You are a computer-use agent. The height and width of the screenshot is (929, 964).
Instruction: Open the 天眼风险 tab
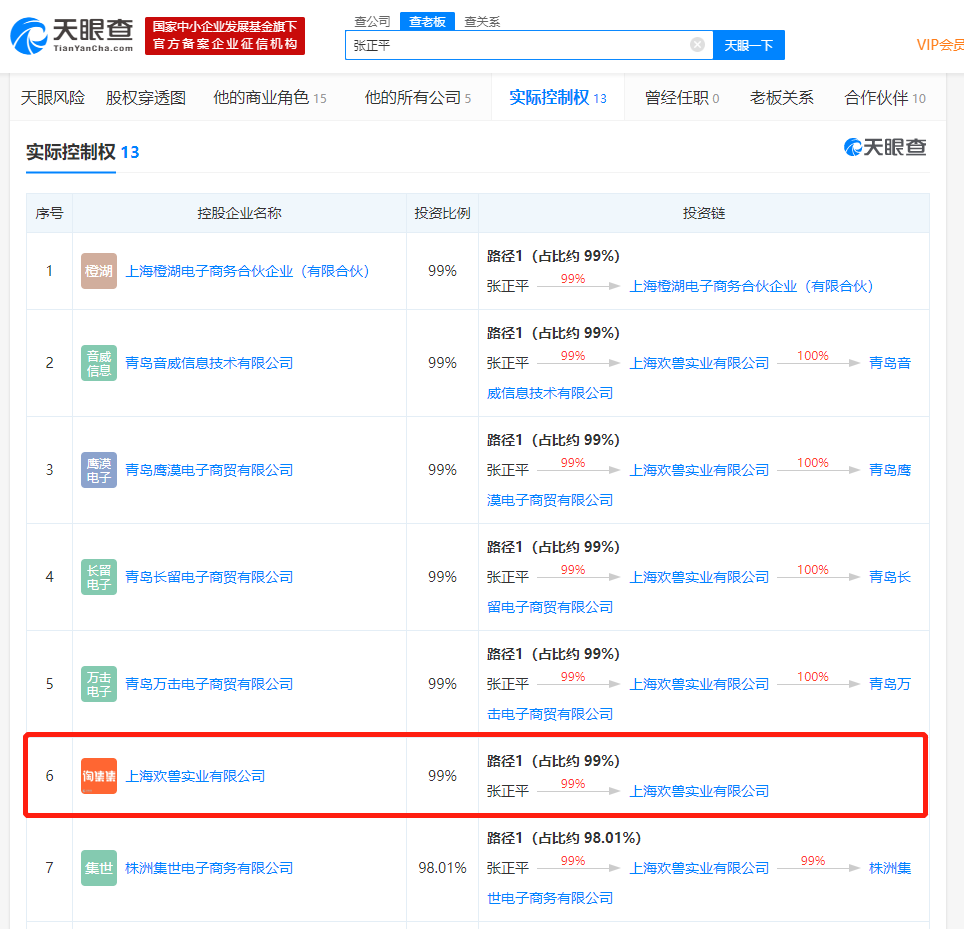click(x=53, y=98)
